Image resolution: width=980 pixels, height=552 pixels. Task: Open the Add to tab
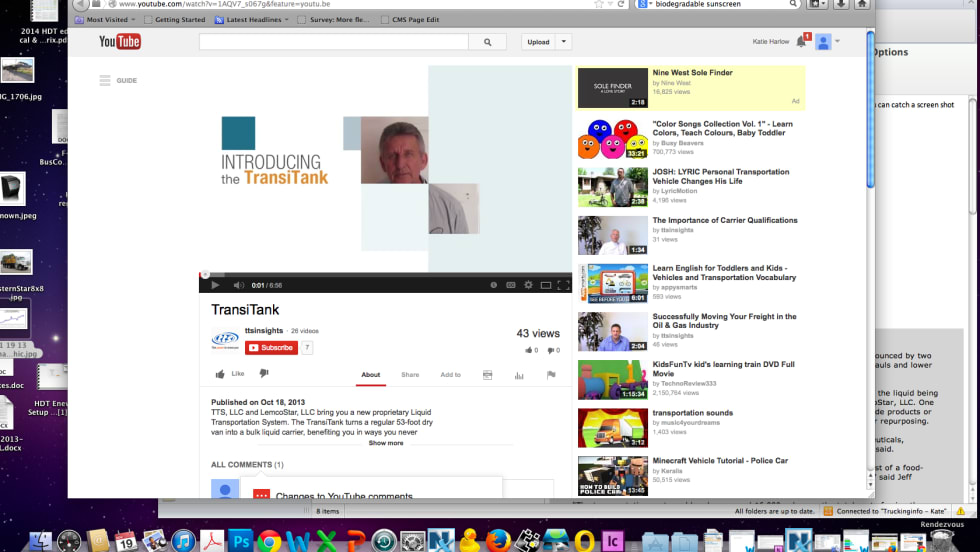(451, 375)
